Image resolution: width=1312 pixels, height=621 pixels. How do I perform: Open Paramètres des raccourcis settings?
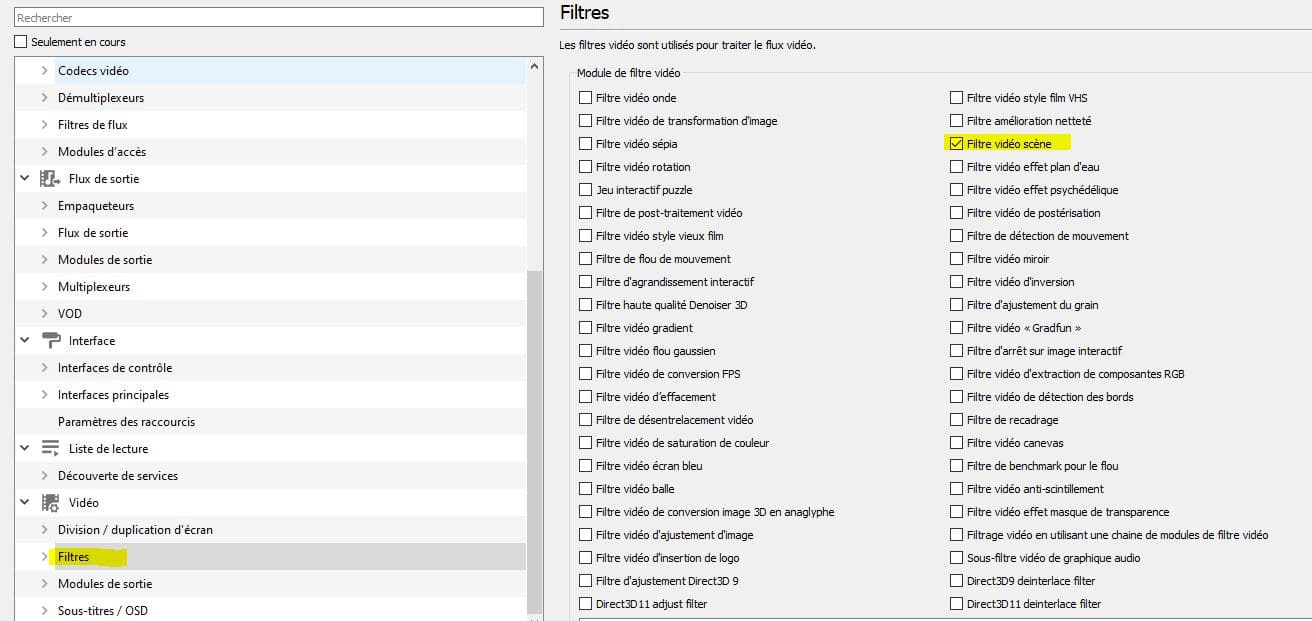[126, 422]
